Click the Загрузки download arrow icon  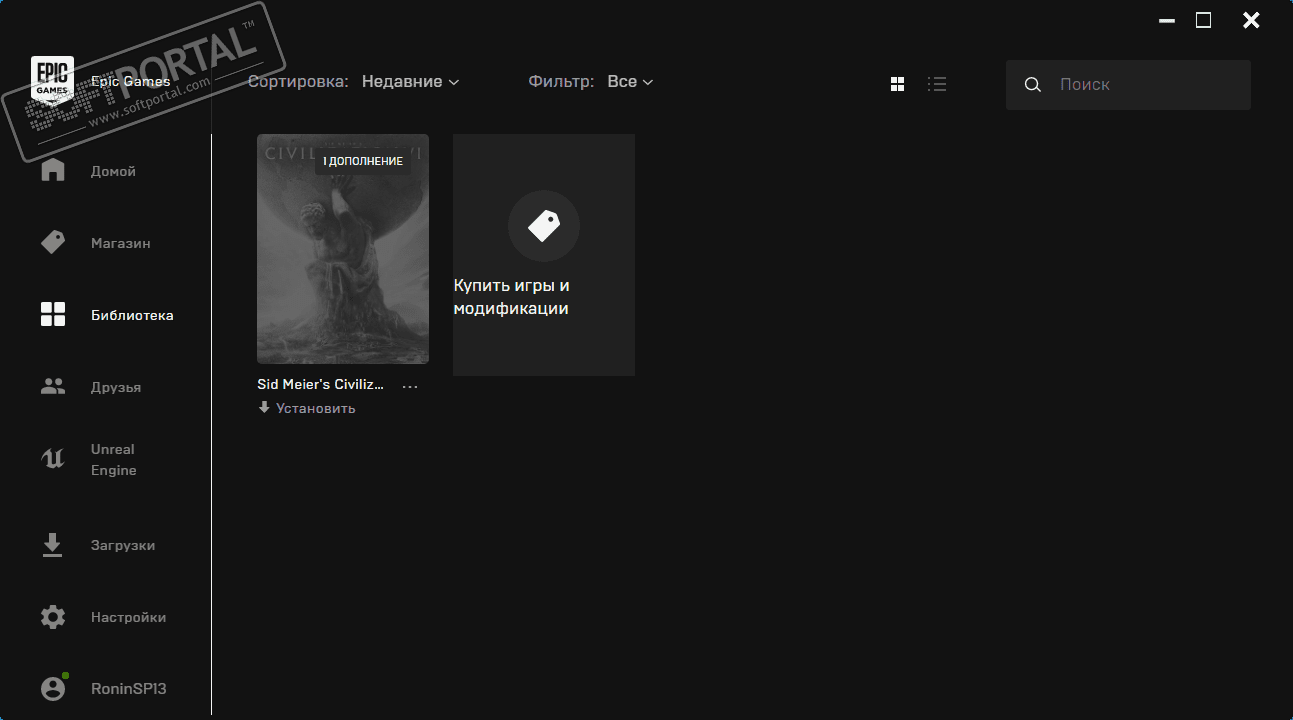tap(53, 545)
